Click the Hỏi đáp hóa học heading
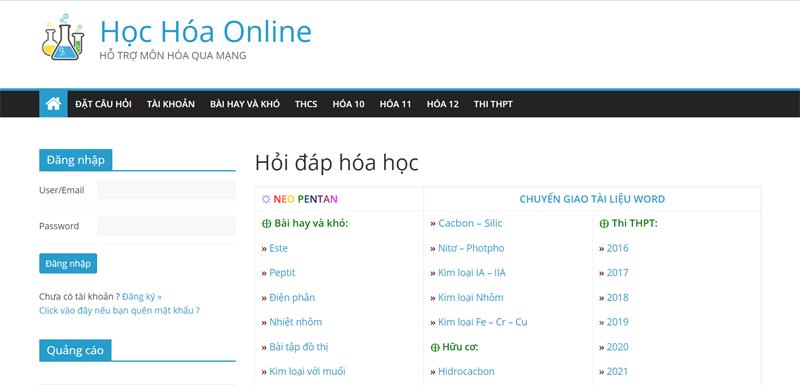The image size is (800, 385). (x=337, y=163)
